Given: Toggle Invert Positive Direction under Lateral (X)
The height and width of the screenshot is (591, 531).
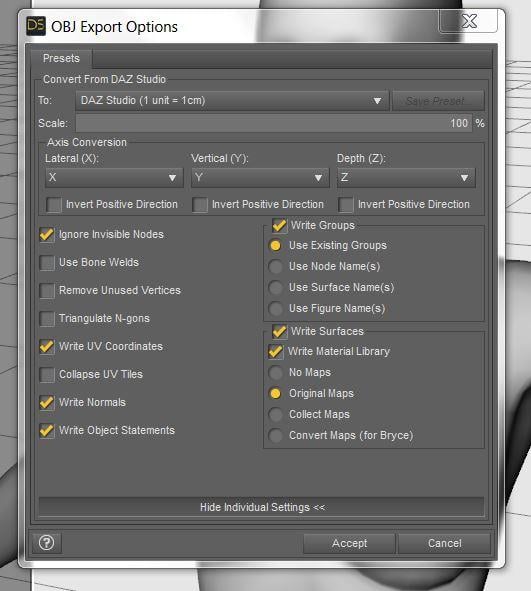Looking at the screenshot, I should pyautogui.click(x=54, y=205).
